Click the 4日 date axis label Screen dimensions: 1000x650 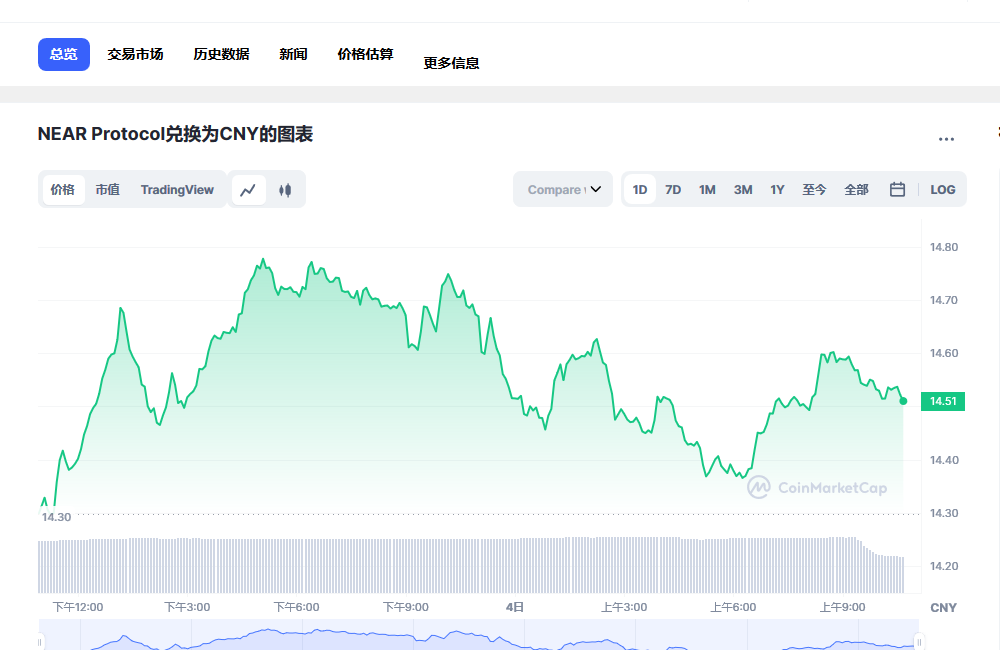click(x=515, y=607)
